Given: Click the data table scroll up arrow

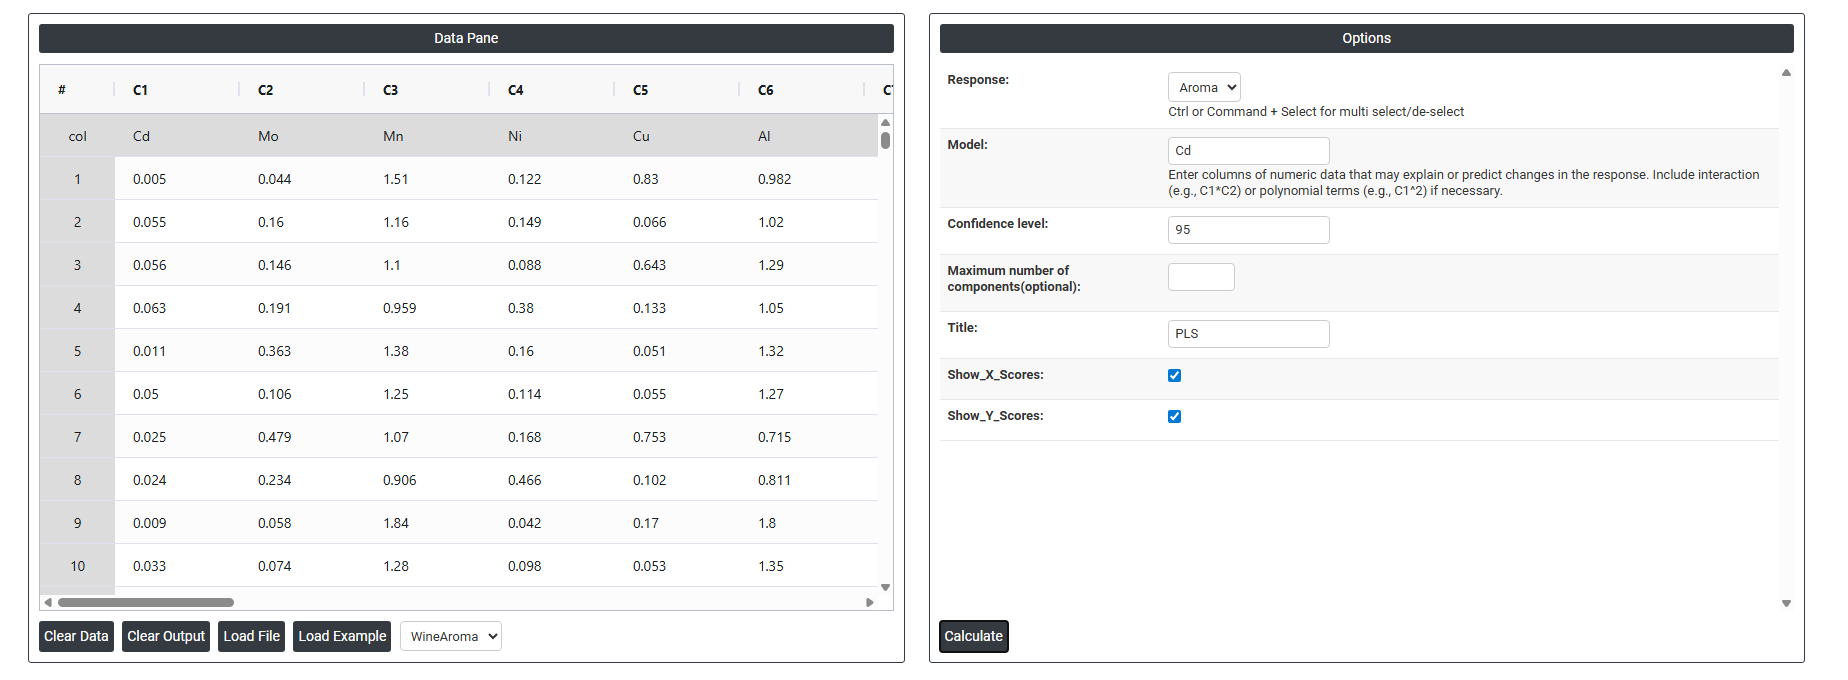Looking at the screenshot, I should 885,122.
